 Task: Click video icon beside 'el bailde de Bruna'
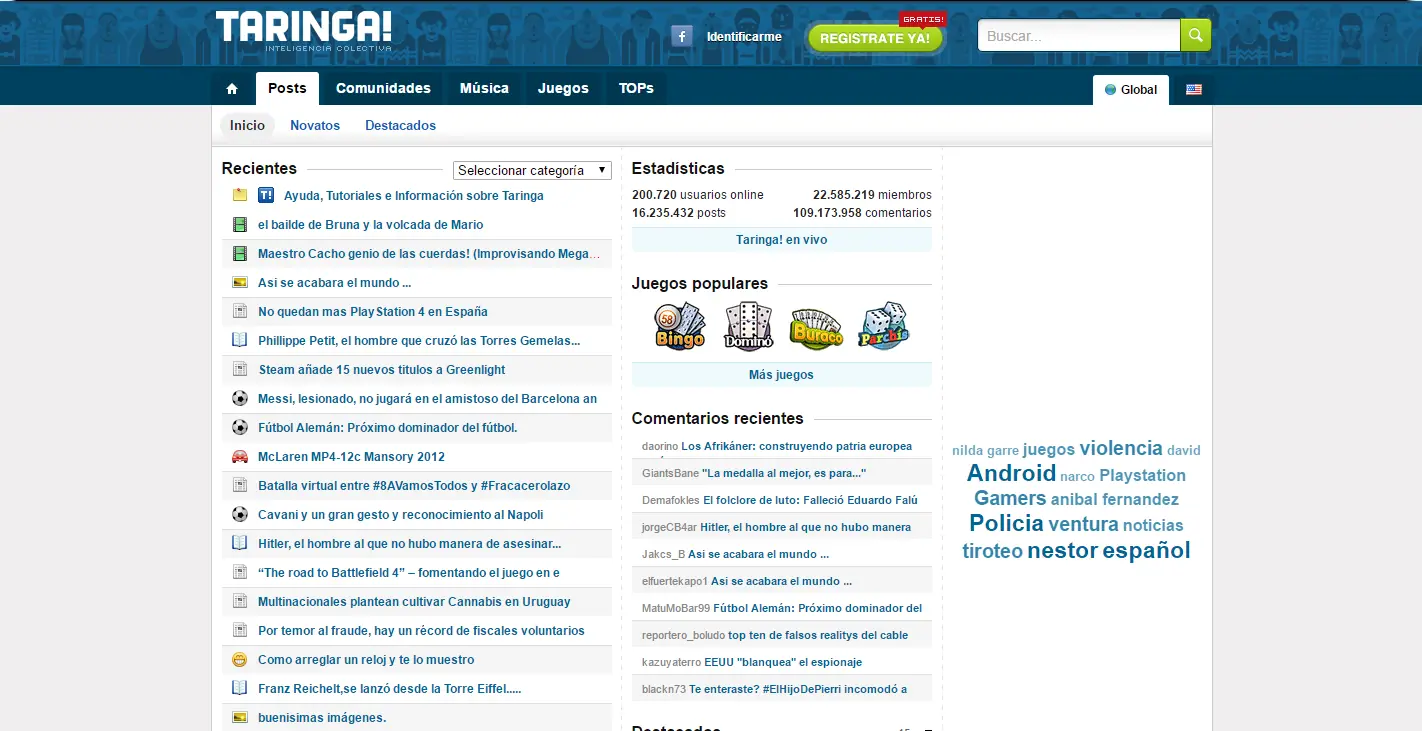[240, 225]
